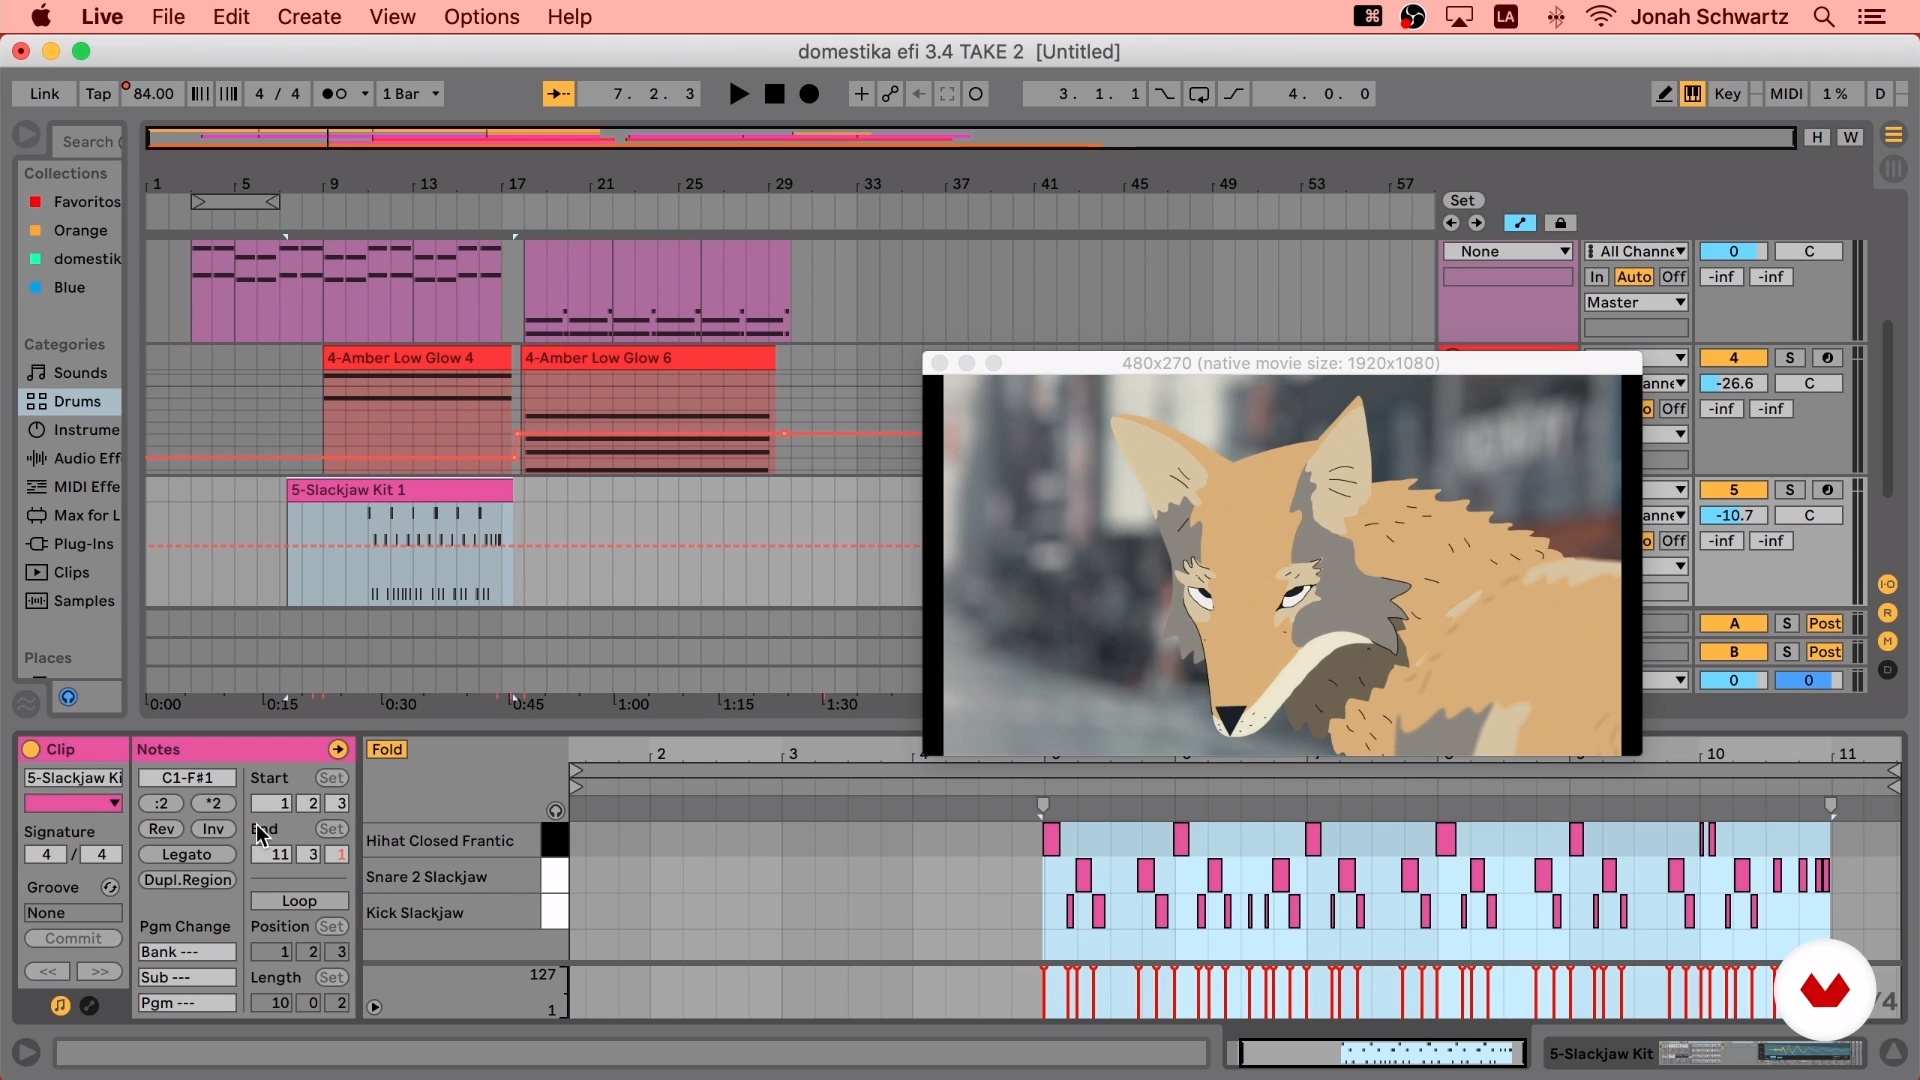The image size is (1920, 1080).
Task: Open the Edit menu
Action: [231, 17]
